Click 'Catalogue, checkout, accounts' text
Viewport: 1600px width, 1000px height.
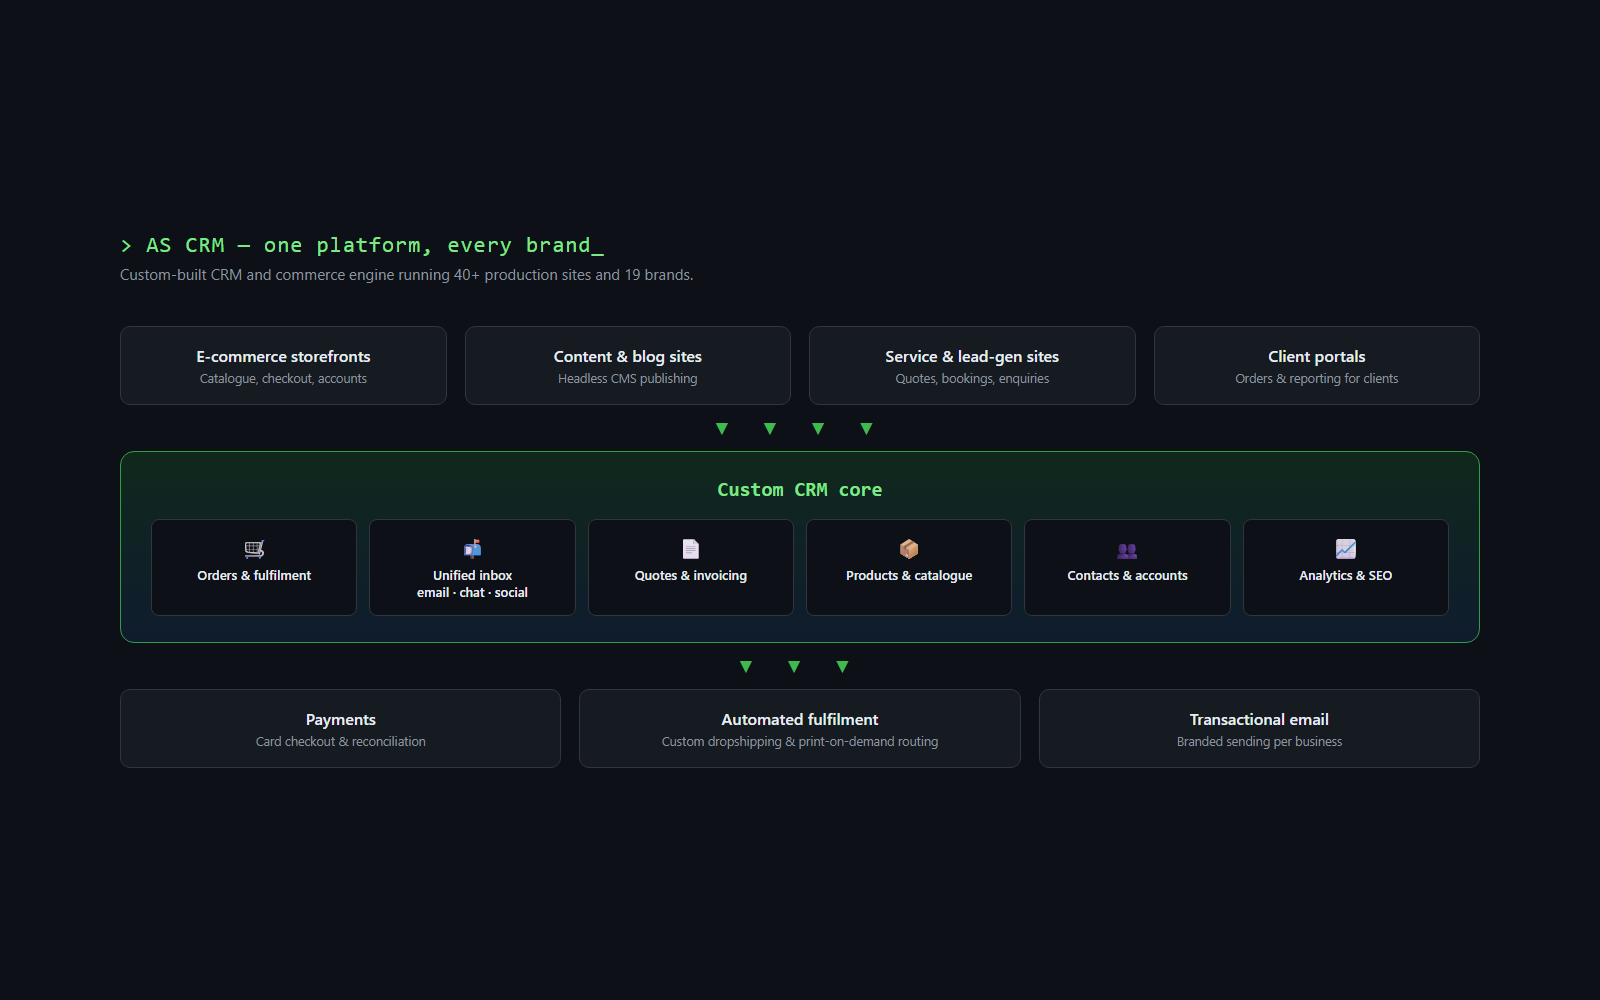[x=283, y=379]
